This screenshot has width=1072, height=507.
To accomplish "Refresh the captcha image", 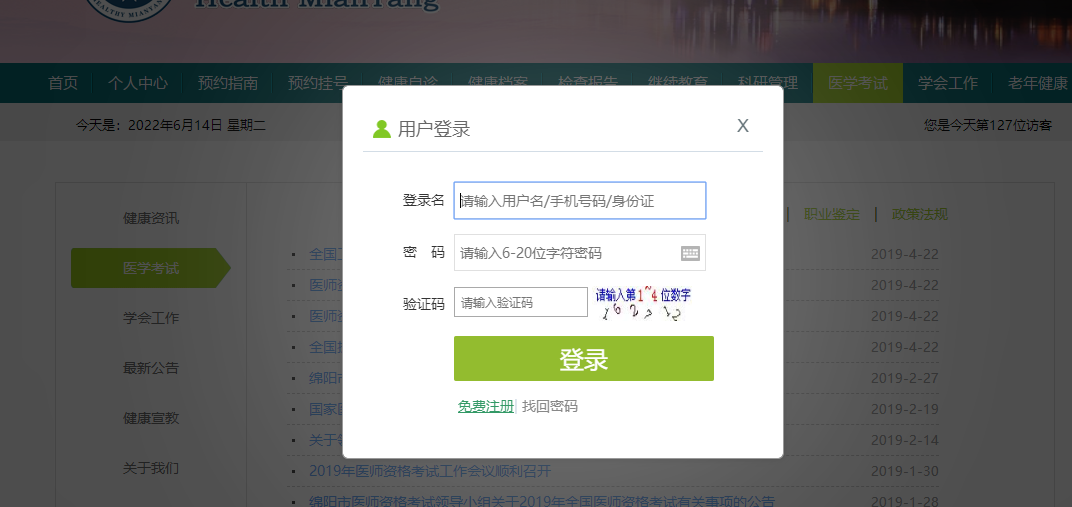I will pos(642,304).
